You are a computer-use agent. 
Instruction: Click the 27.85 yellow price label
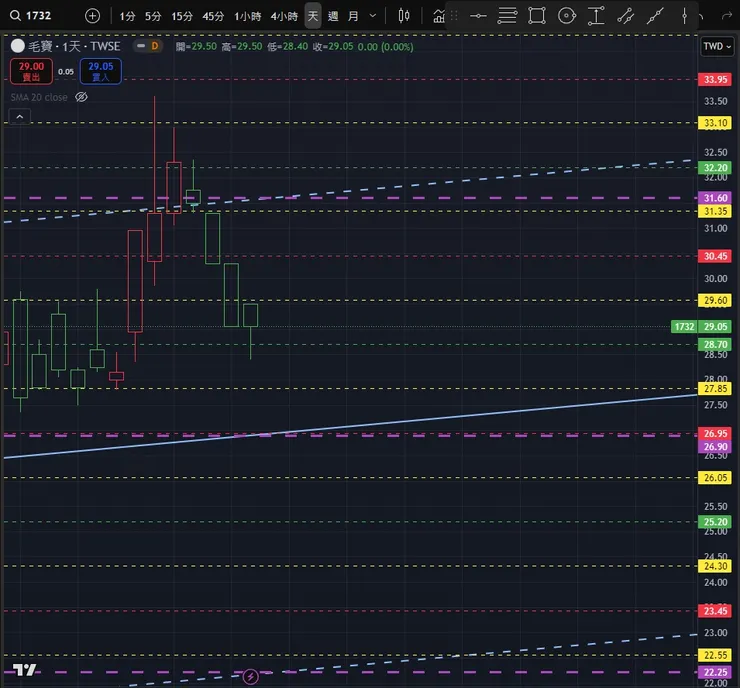point(715,389)
